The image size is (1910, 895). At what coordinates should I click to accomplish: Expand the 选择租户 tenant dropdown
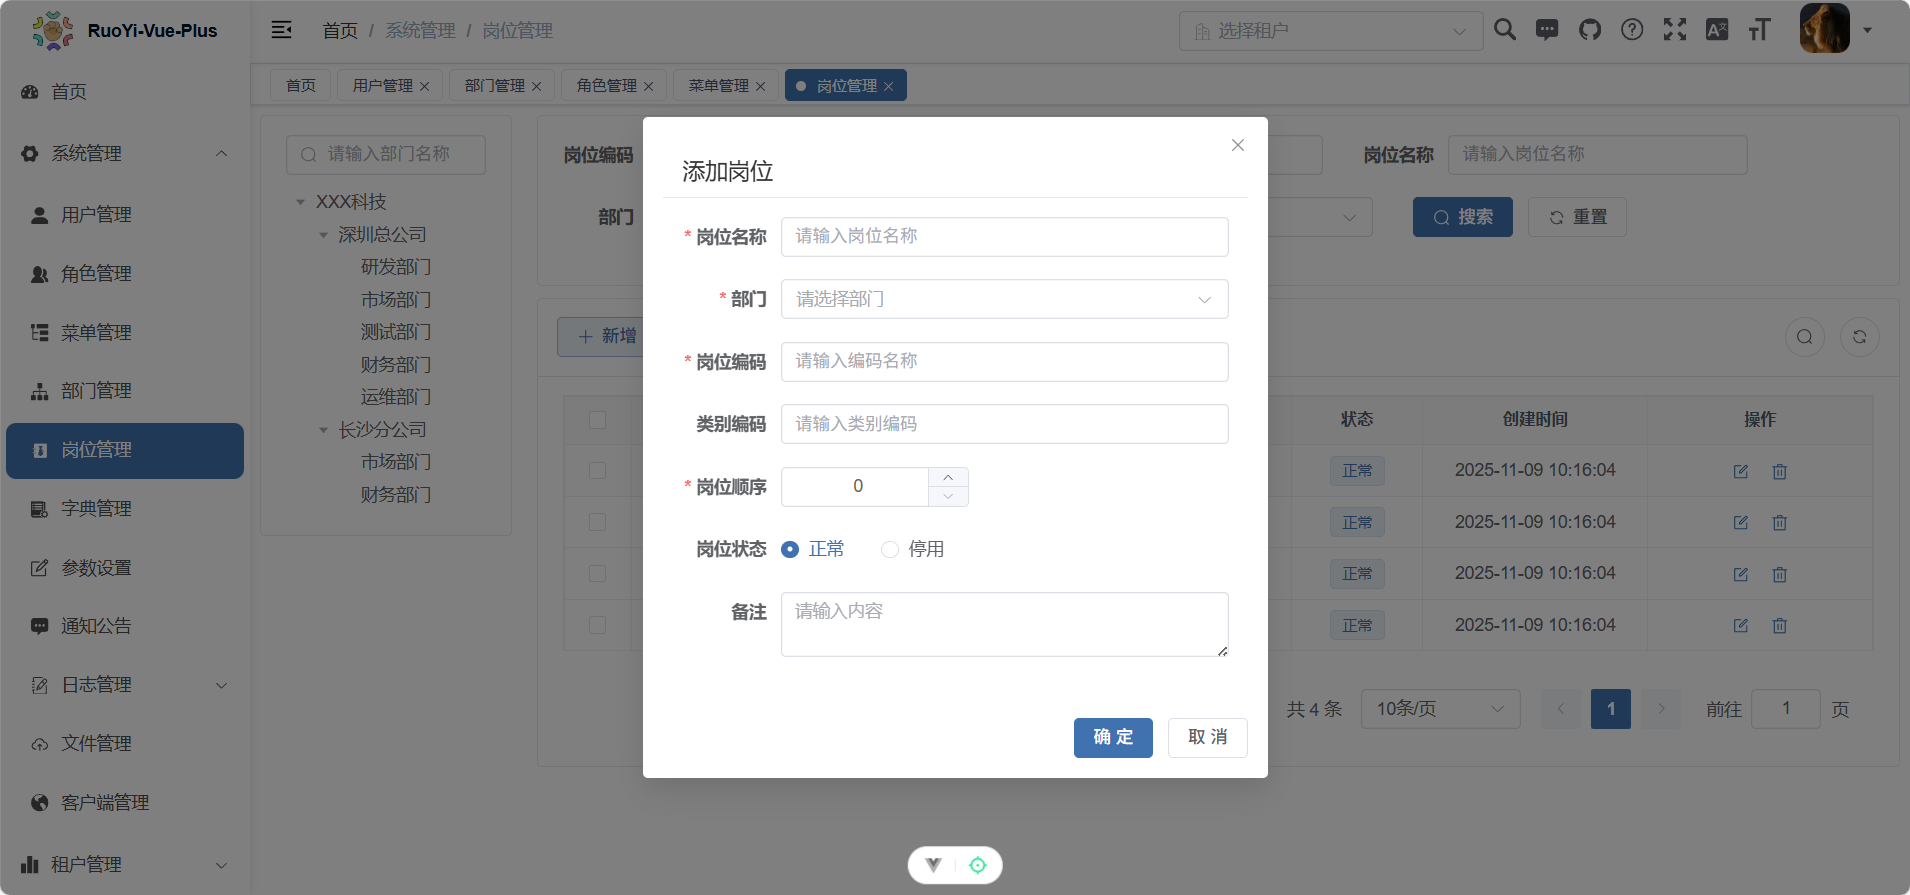click(x=1330, y=31)
